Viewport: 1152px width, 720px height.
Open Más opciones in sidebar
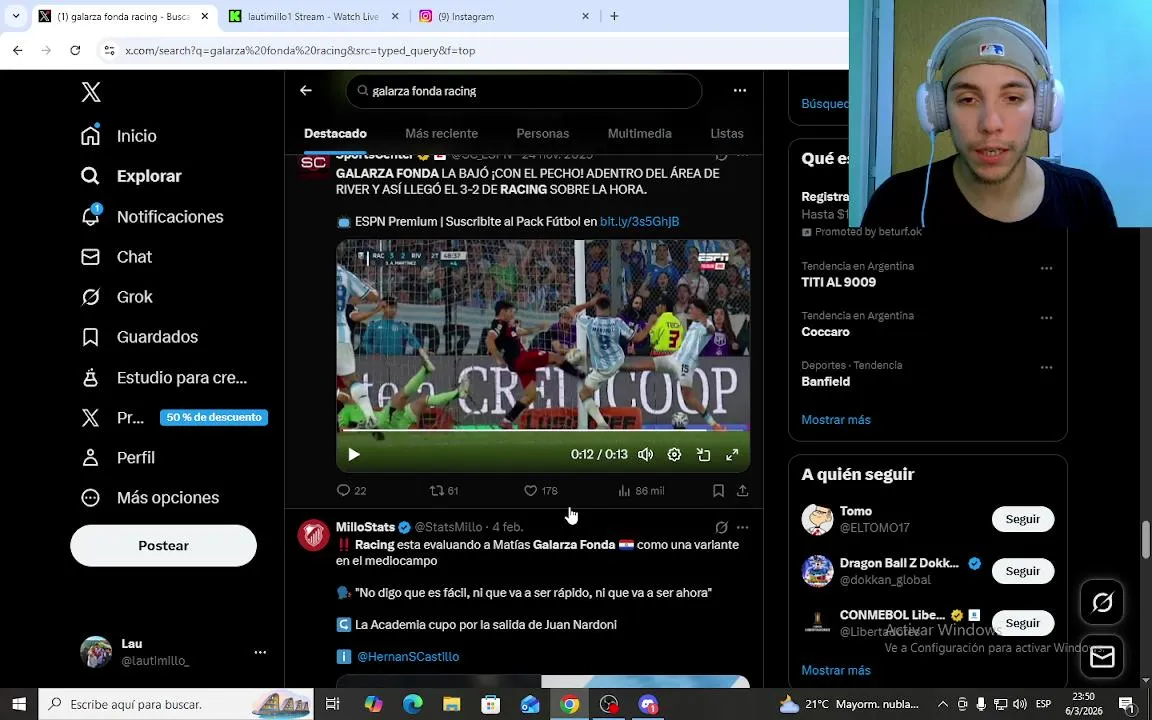pos(150,497)
